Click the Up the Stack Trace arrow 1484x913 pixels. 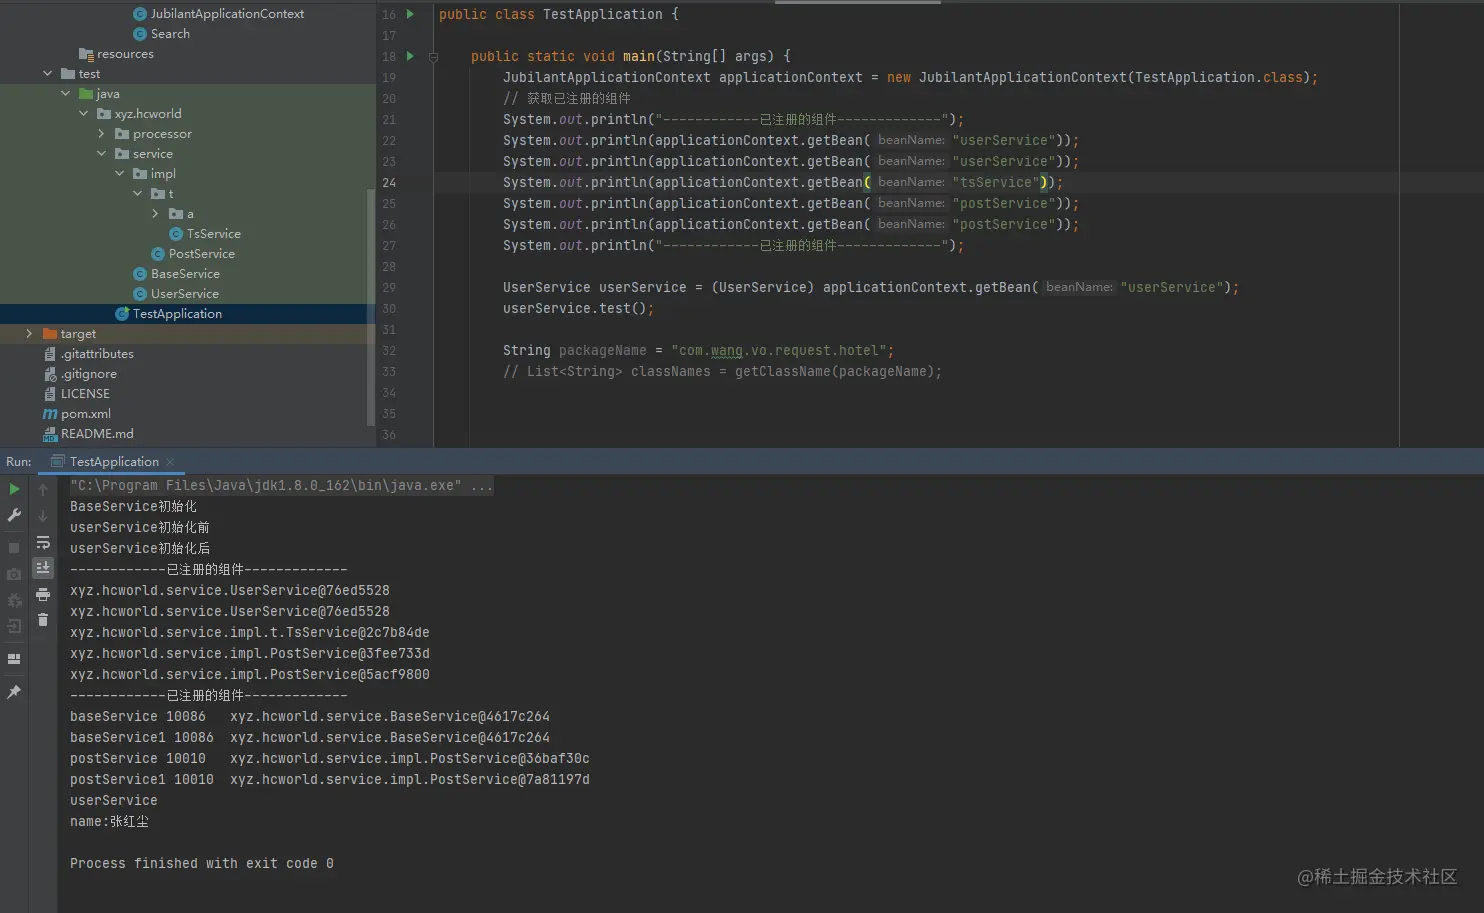click(43, 489)
